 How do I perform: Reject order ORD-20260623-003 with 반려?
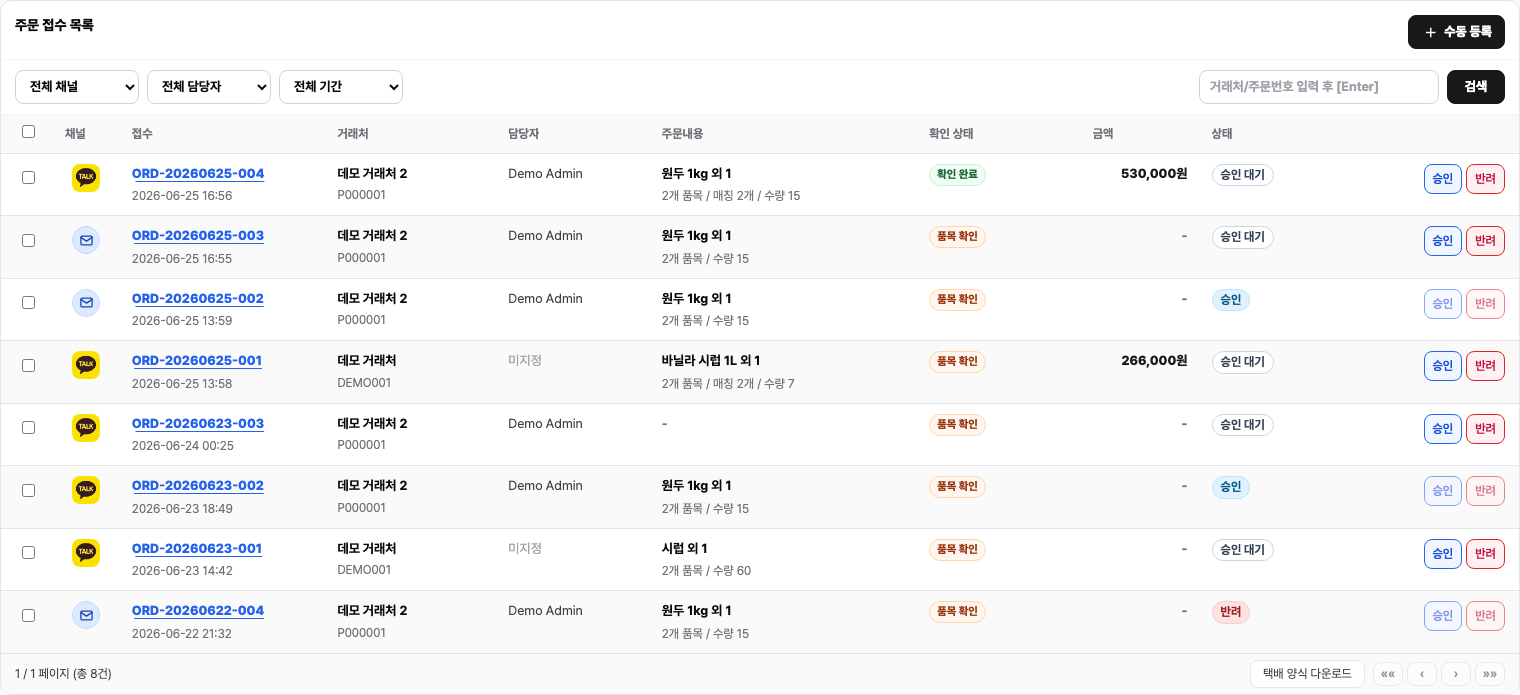(x=1485, y=429)
